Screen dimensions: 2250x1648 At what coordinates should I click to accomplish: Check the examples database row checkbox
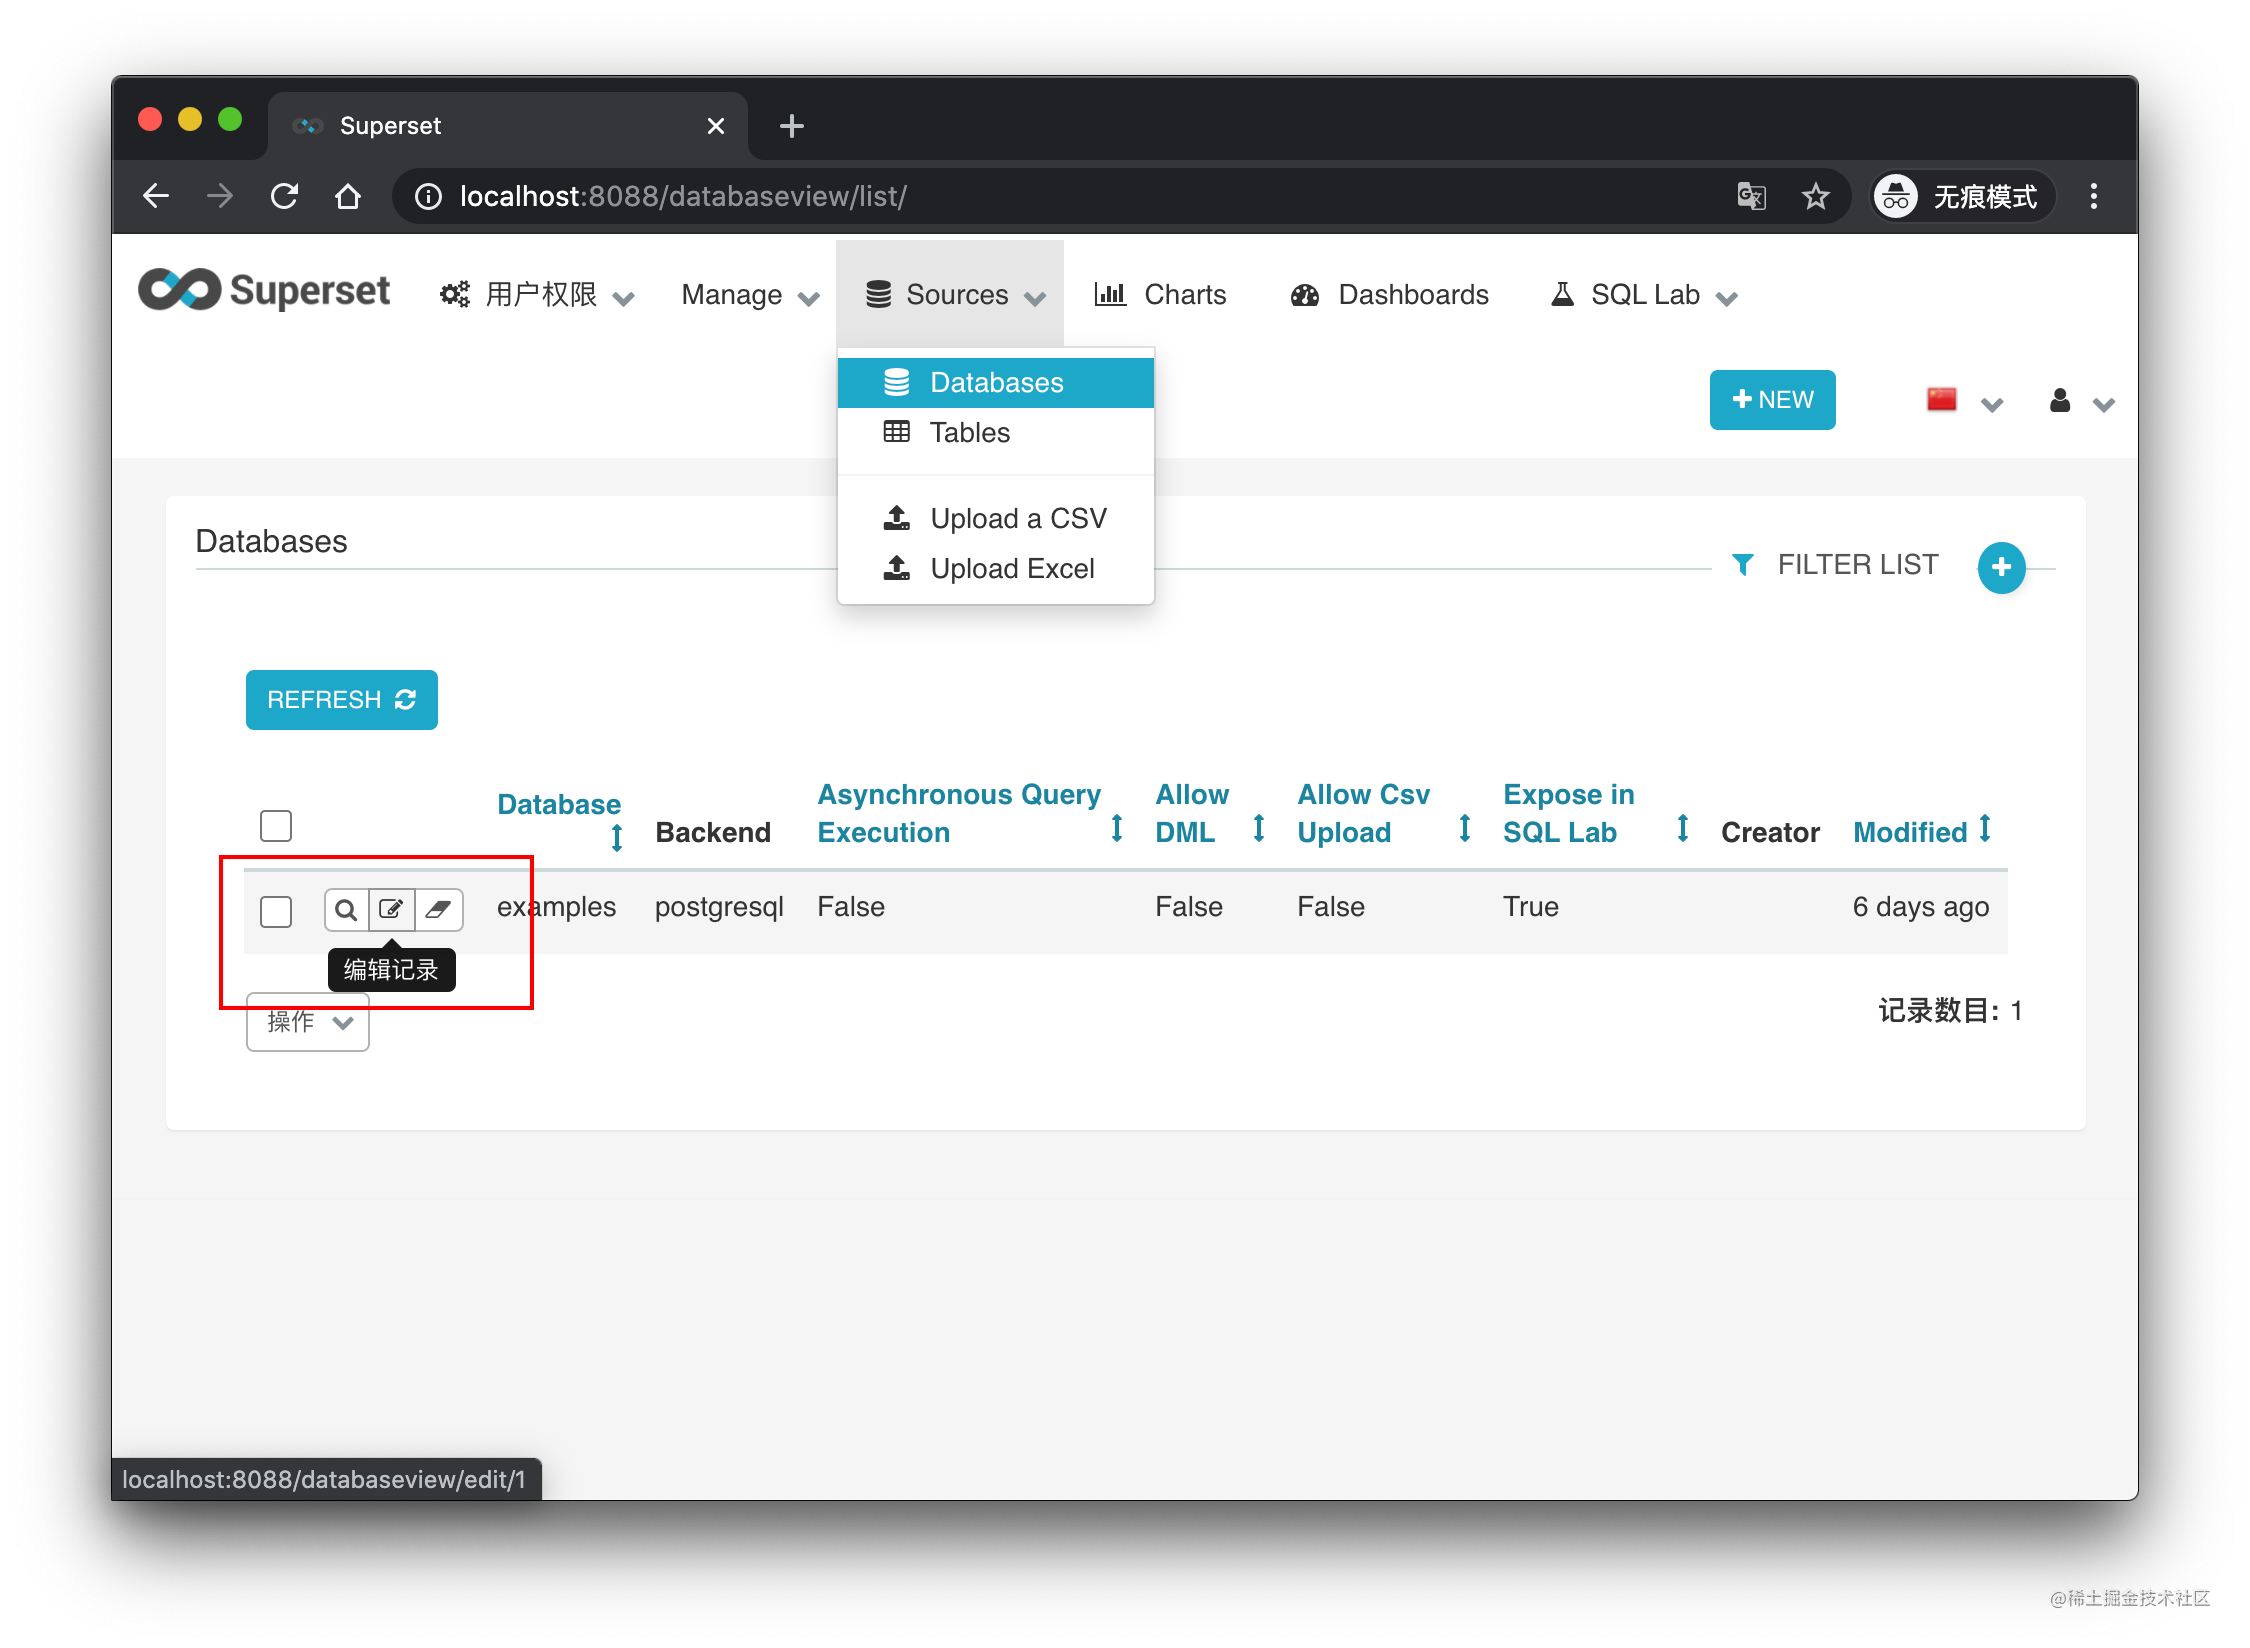point(275,911)
